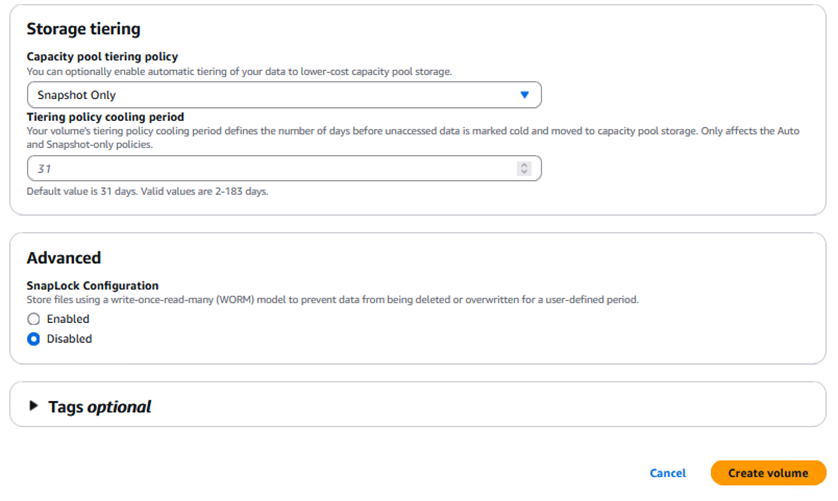Click the blue dropdown arrow beside Snapshot Only
838x501 pixels.
525,95
